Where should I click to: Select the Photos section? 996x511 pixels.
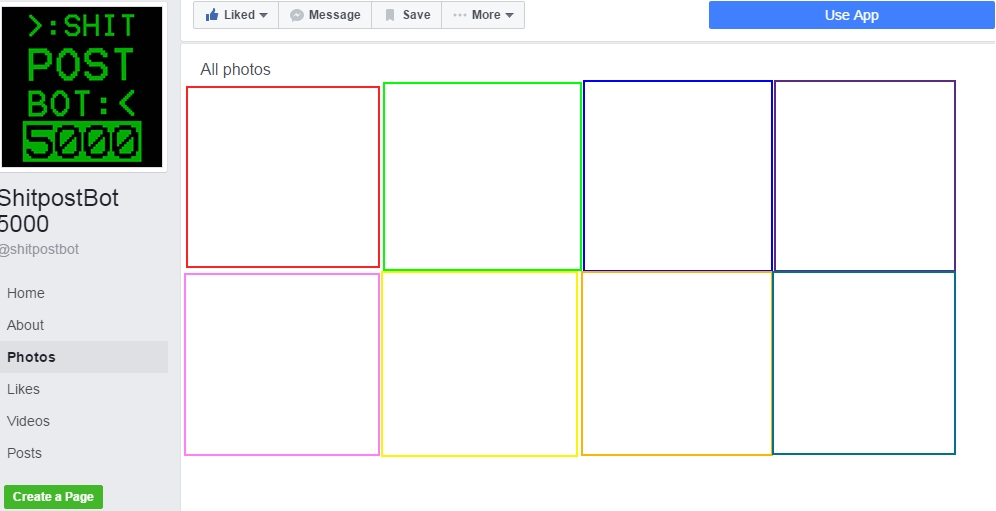[84, 357]
